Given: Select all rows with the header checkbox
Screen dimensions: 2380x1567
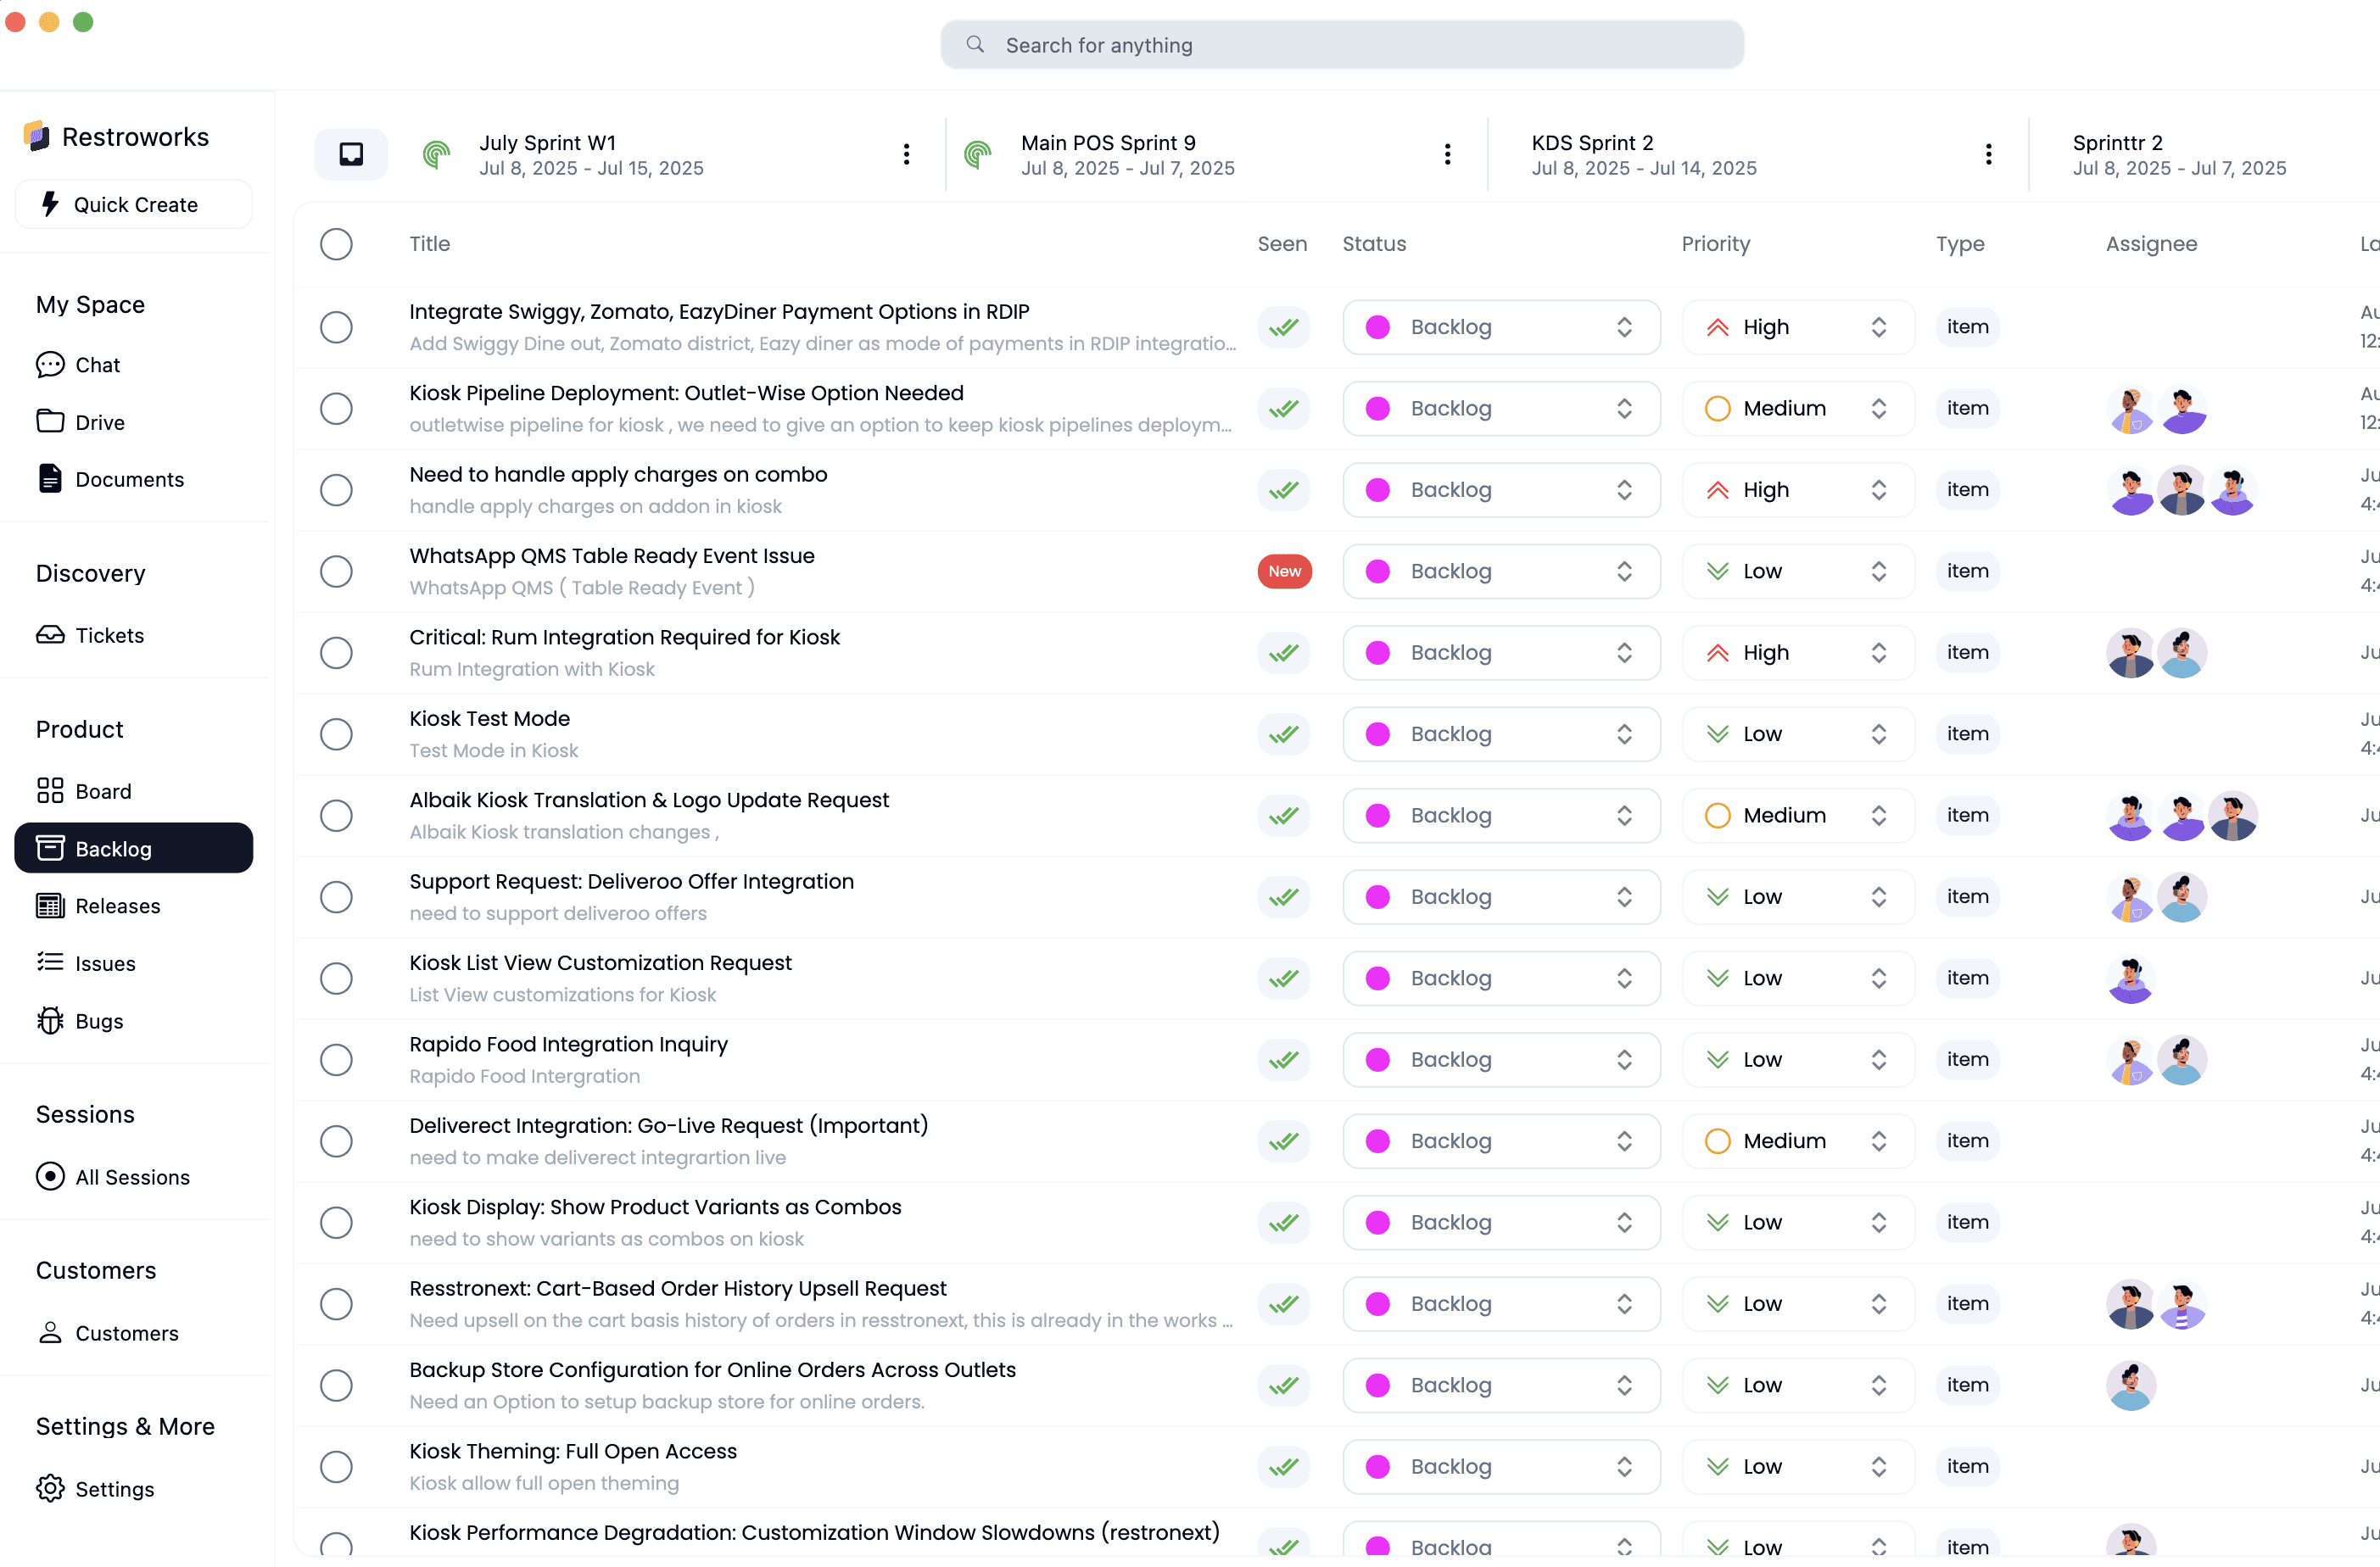Looking at the screenshot, I should click(336, 244).
